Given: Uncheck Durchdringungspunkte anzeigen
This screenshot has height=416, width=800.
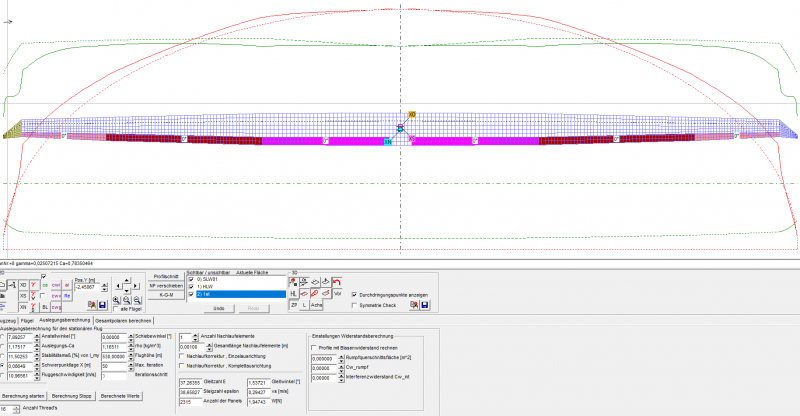Looking at the screenshot, I should 354,295.
